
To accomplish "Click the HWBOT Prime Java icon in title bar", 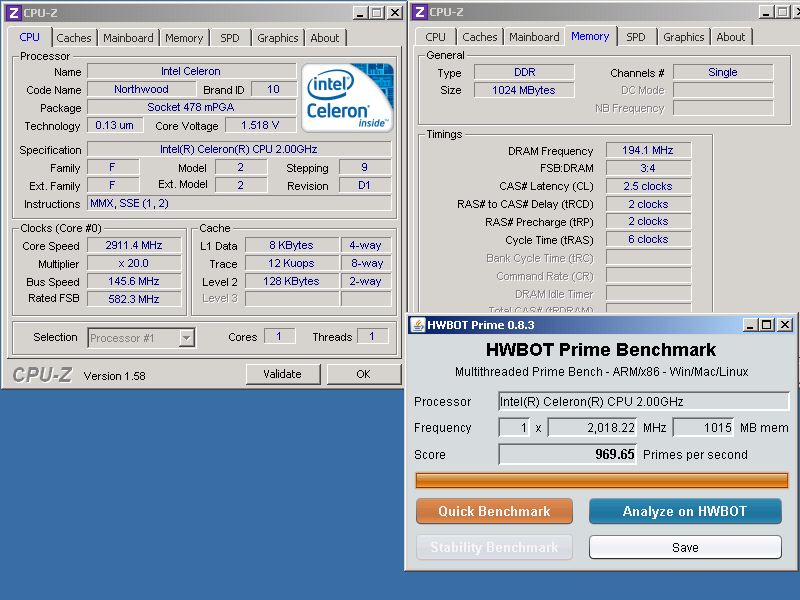I will click(418, 325).
